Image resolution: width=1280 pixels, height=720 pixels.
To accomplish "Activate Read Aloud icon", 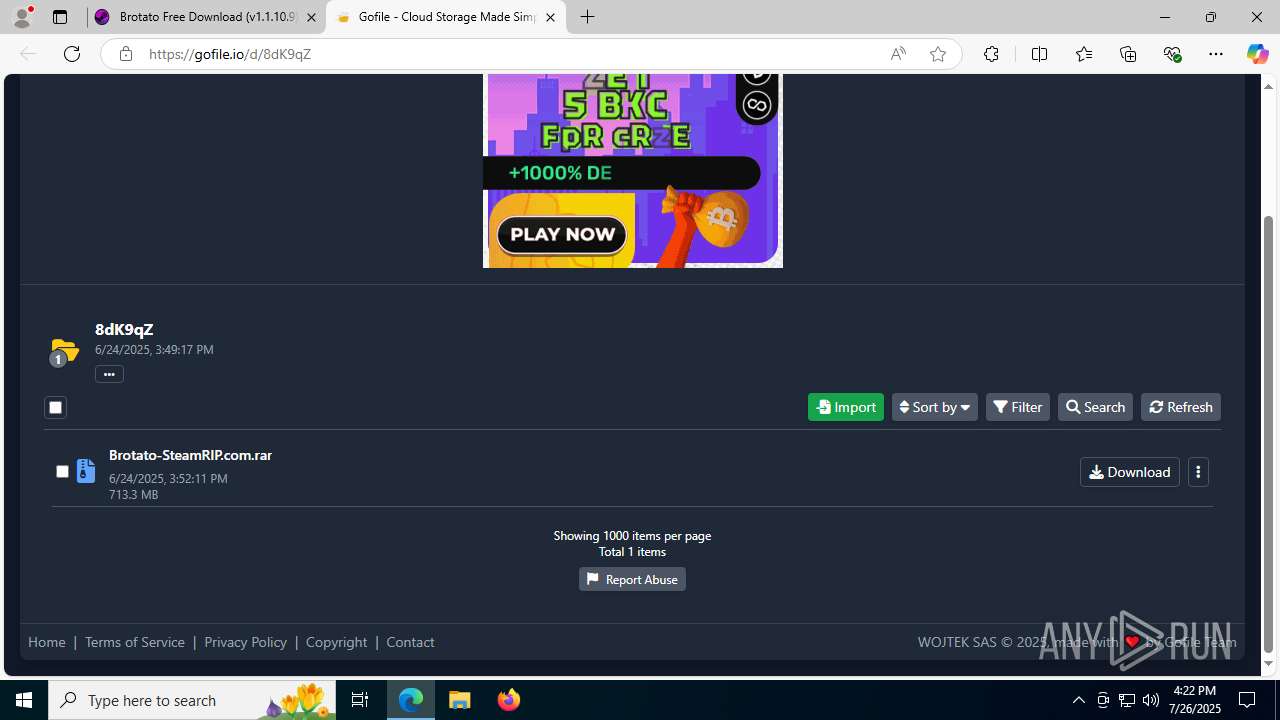I will coord(898,54).
